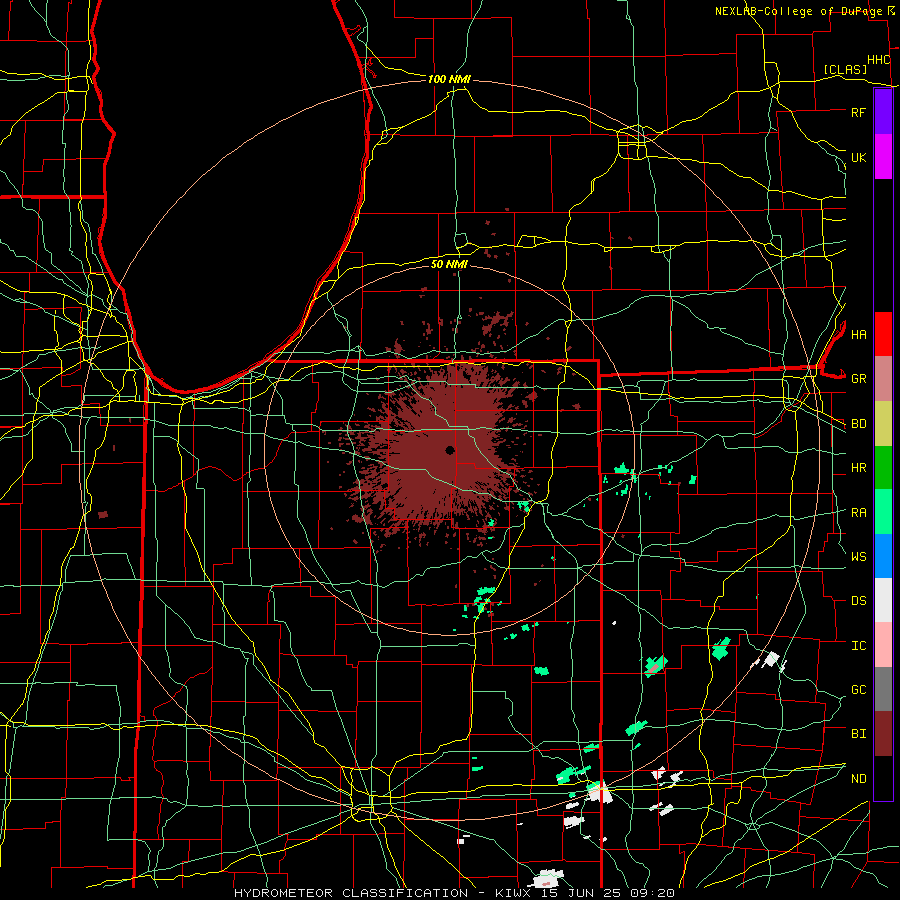Click the black radar site dot
The image size is (900, 900).
coord(450,450)
